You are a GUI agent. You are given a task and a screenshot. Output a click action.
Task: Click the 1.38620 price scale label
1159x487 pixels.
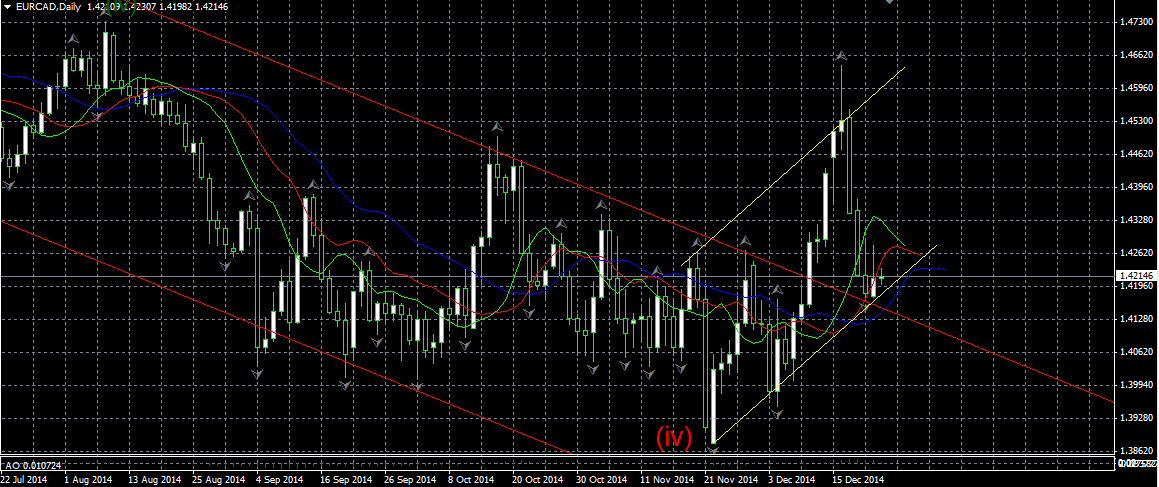point(1135,451)
